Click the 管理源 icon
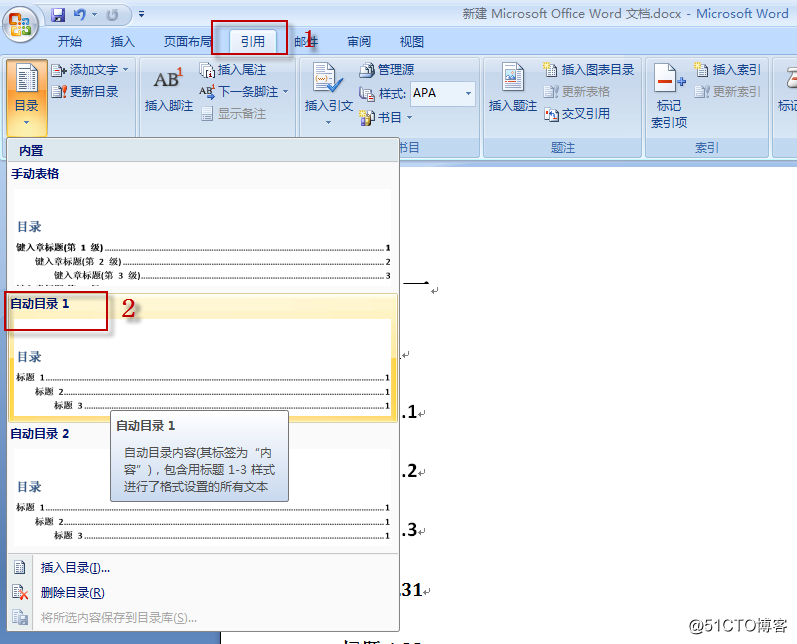 366,70
